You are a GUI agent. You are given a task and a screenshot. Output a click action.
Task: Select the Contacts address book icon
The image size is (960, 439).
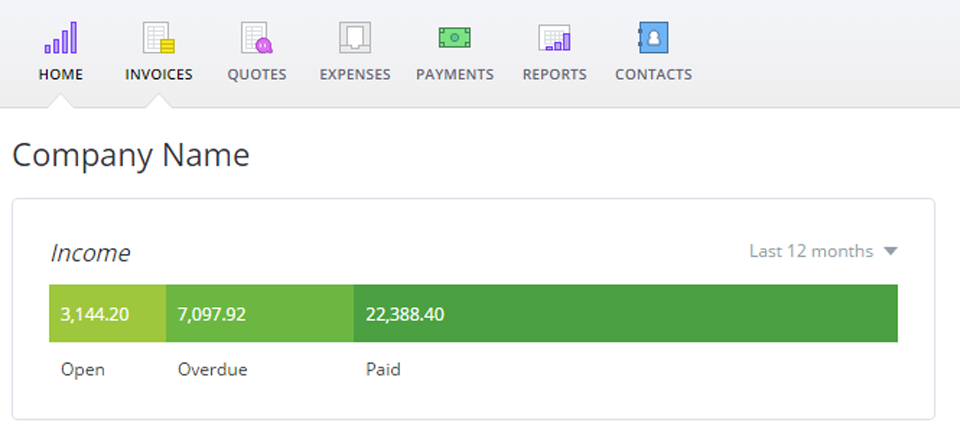tap(653, 38)
